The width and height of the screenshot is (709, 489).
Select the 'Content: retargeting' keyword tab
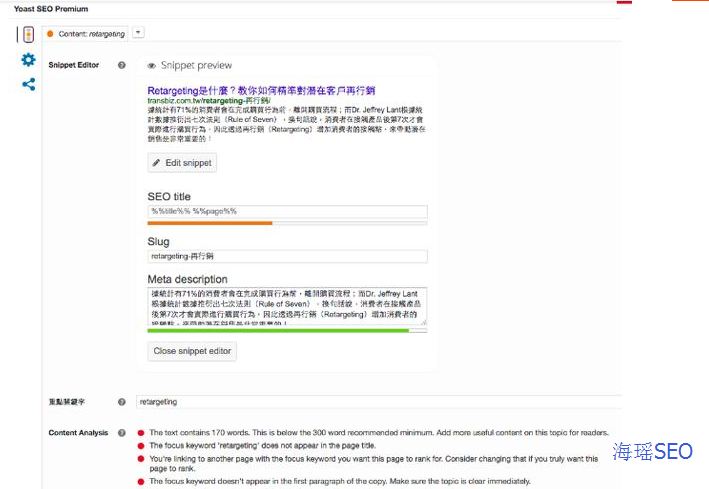tap(86, 33)
